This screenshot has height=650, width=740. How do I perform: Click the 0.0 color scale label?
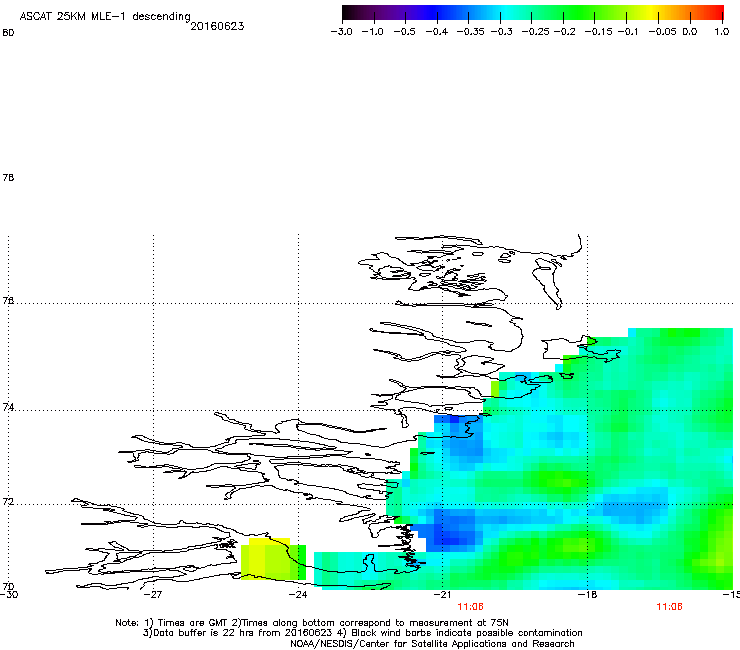pyautogui.click(x=690, y=32)
